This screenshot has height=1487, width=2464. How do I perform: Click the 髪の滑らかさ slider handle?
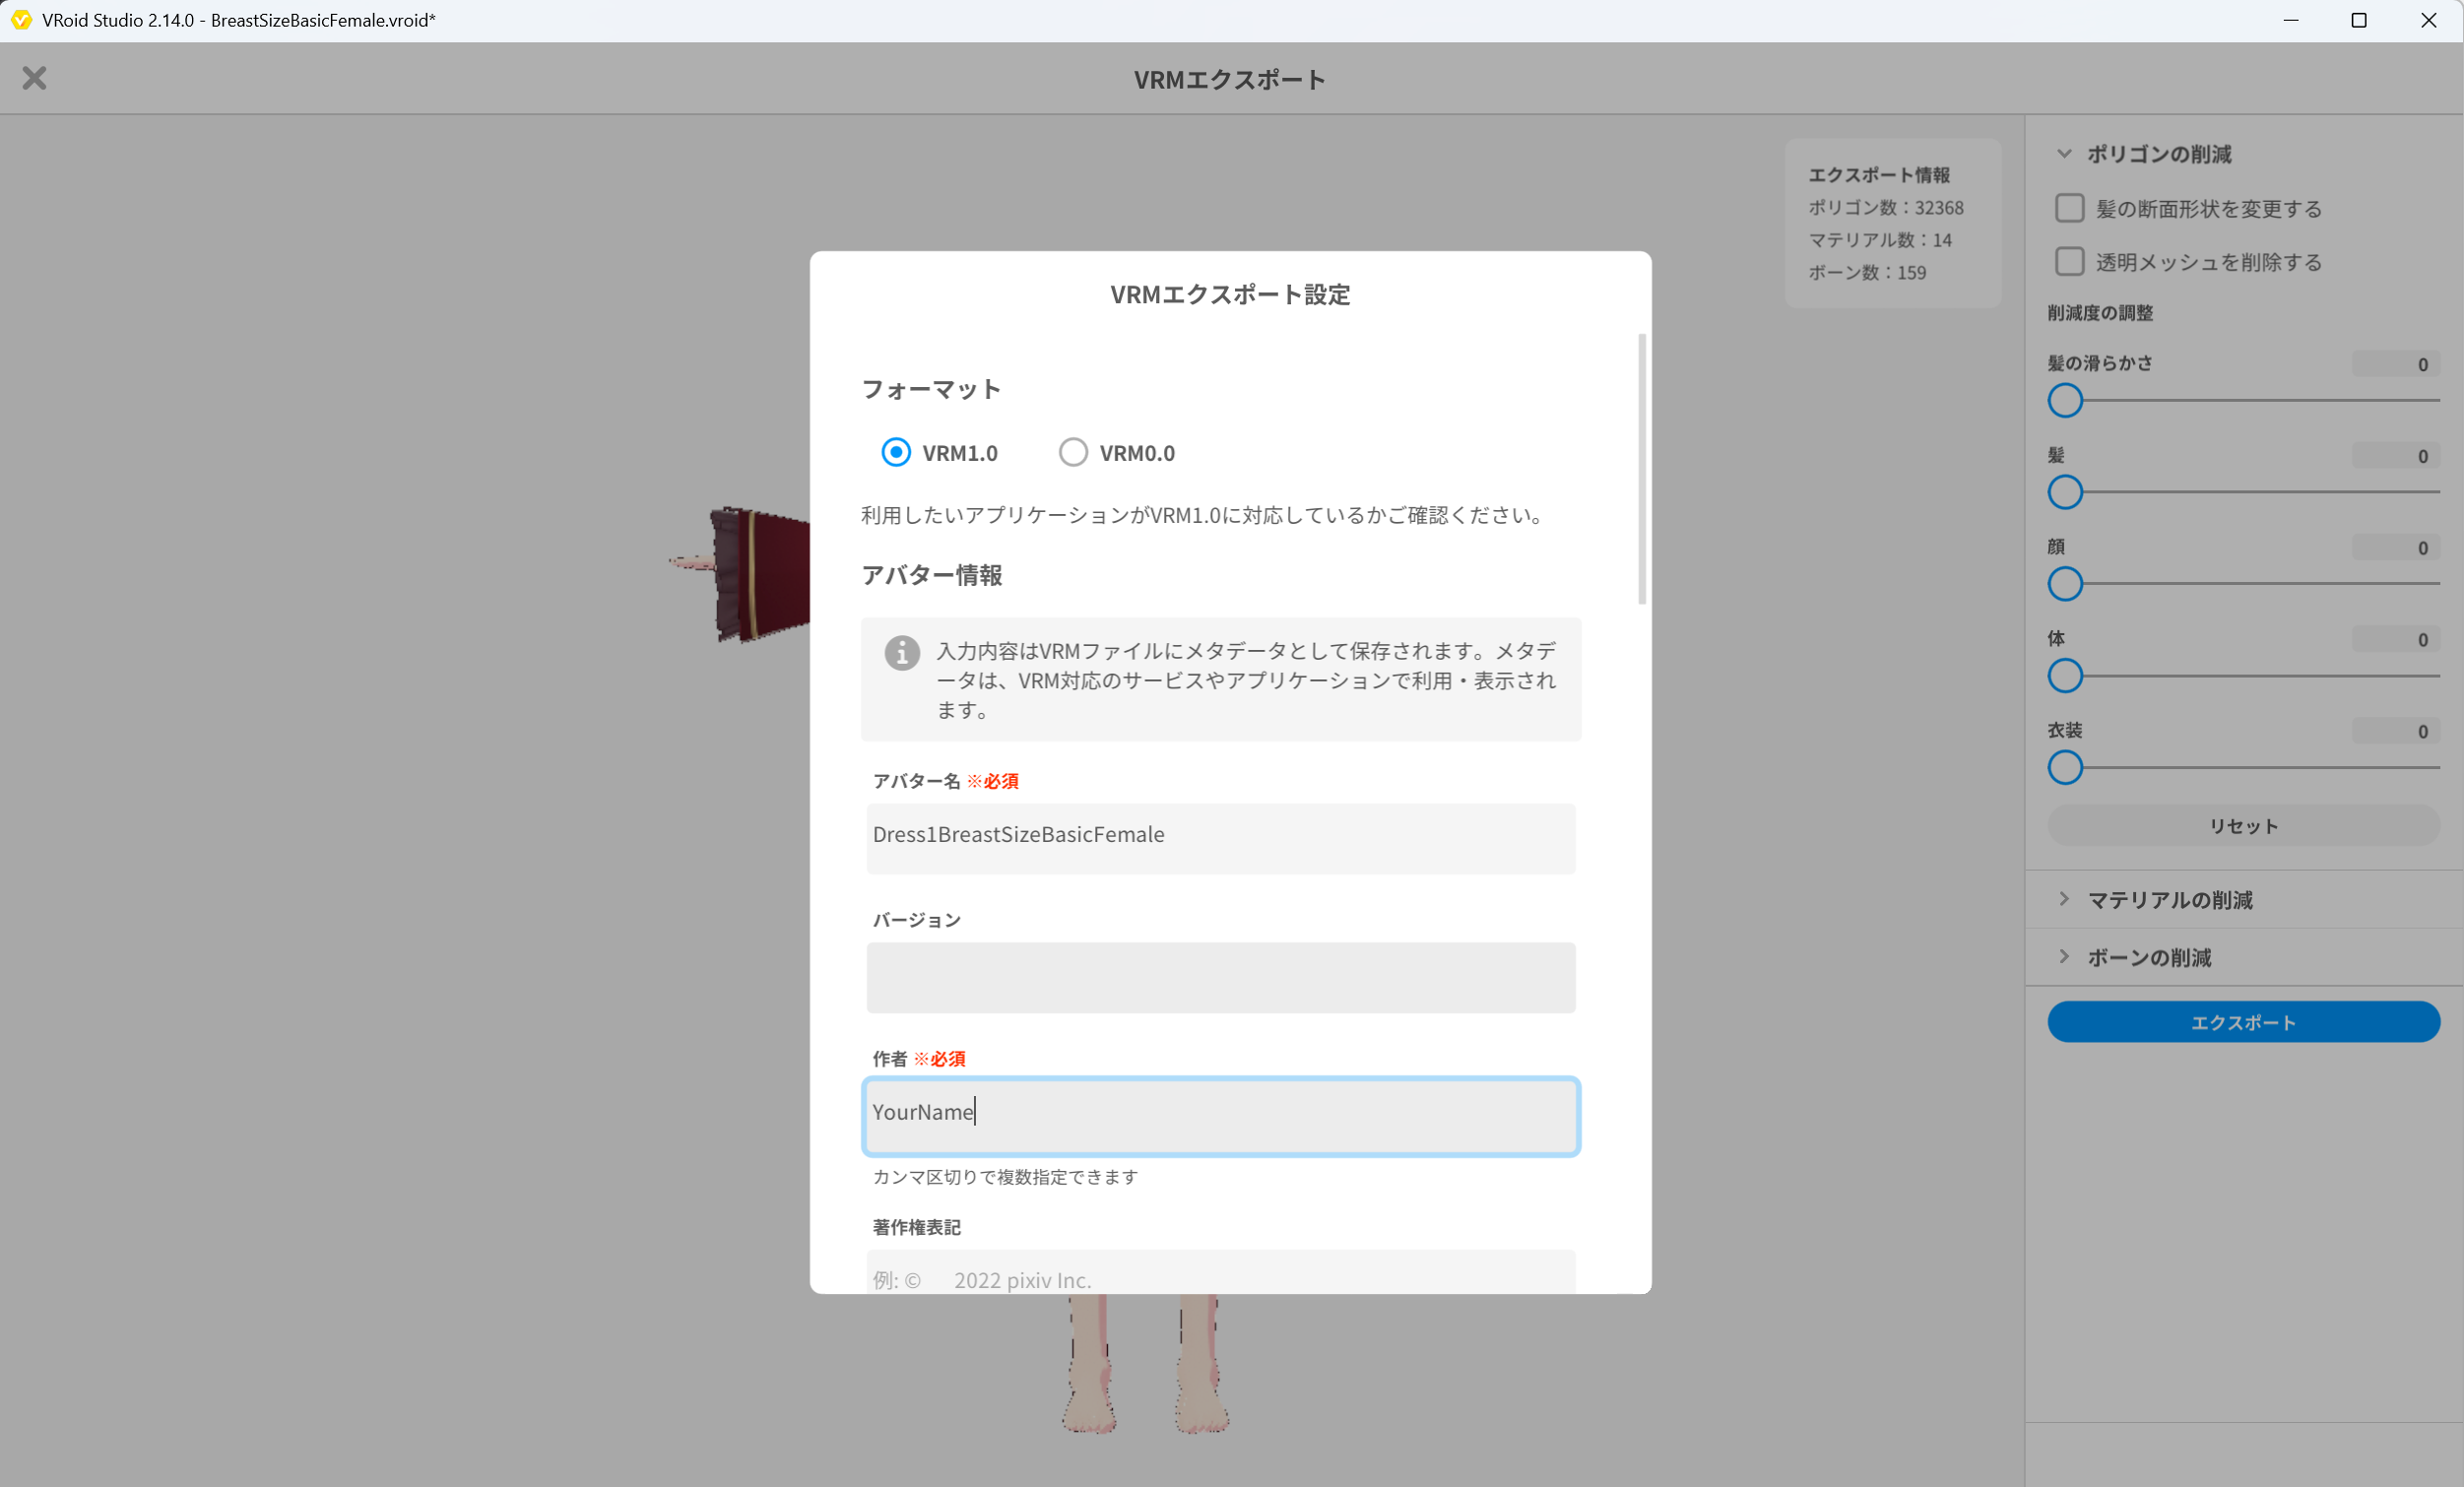[2065, 401]
